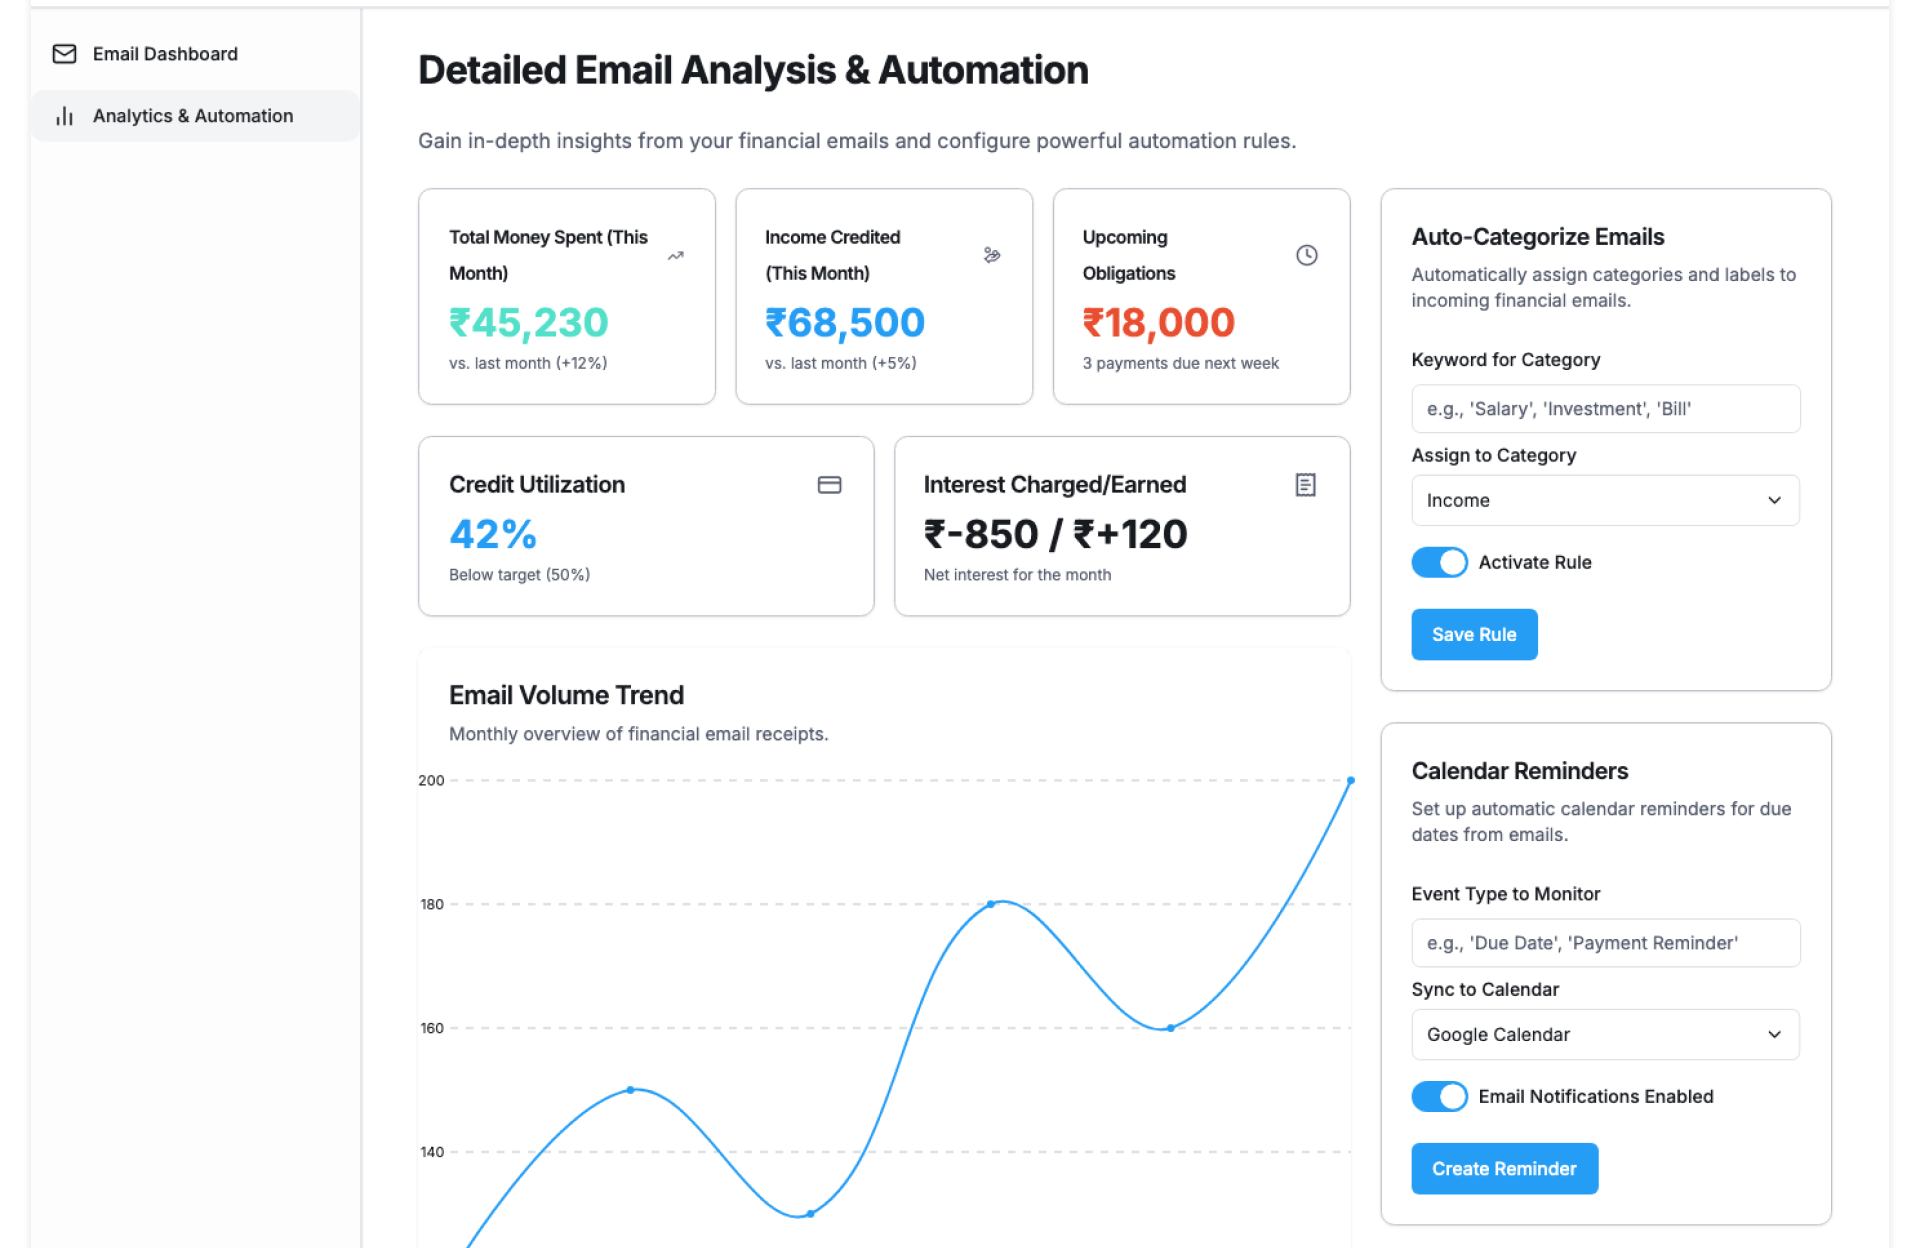Select Analytics & Automation in sidebar

193,116
